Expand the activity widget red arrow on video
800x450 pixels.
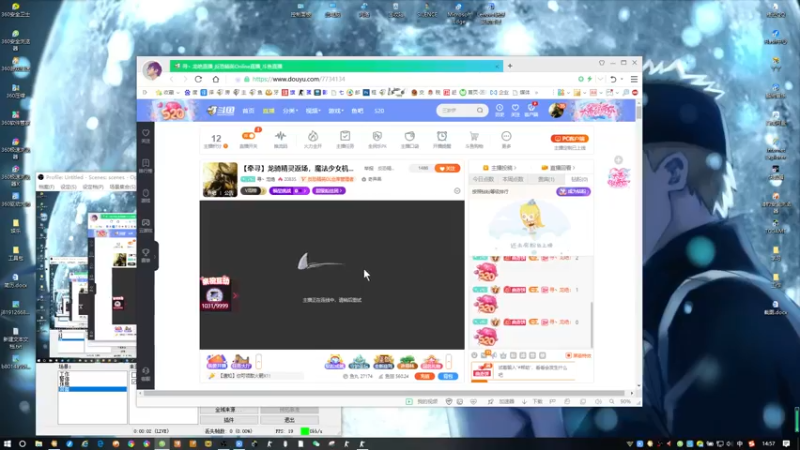235,295
